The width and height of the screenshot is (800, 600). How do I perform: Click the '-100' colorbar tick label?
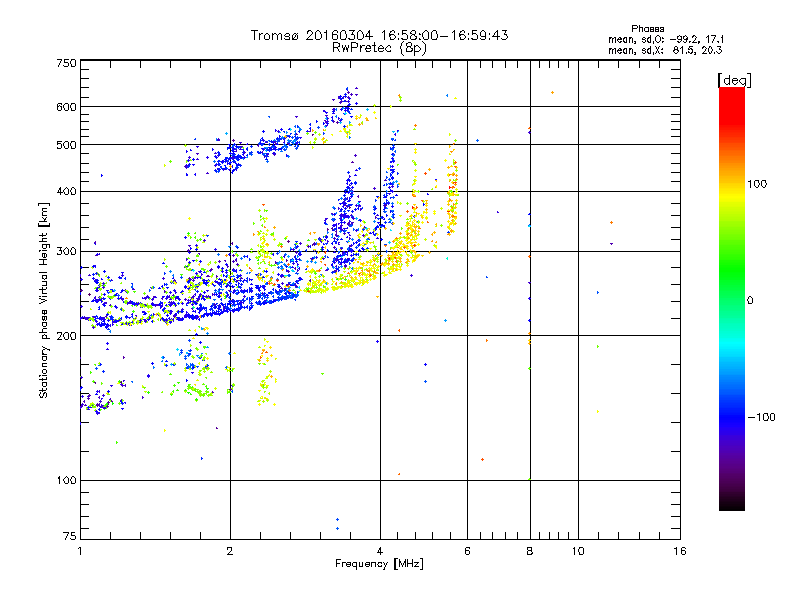(x=762, y=417)
